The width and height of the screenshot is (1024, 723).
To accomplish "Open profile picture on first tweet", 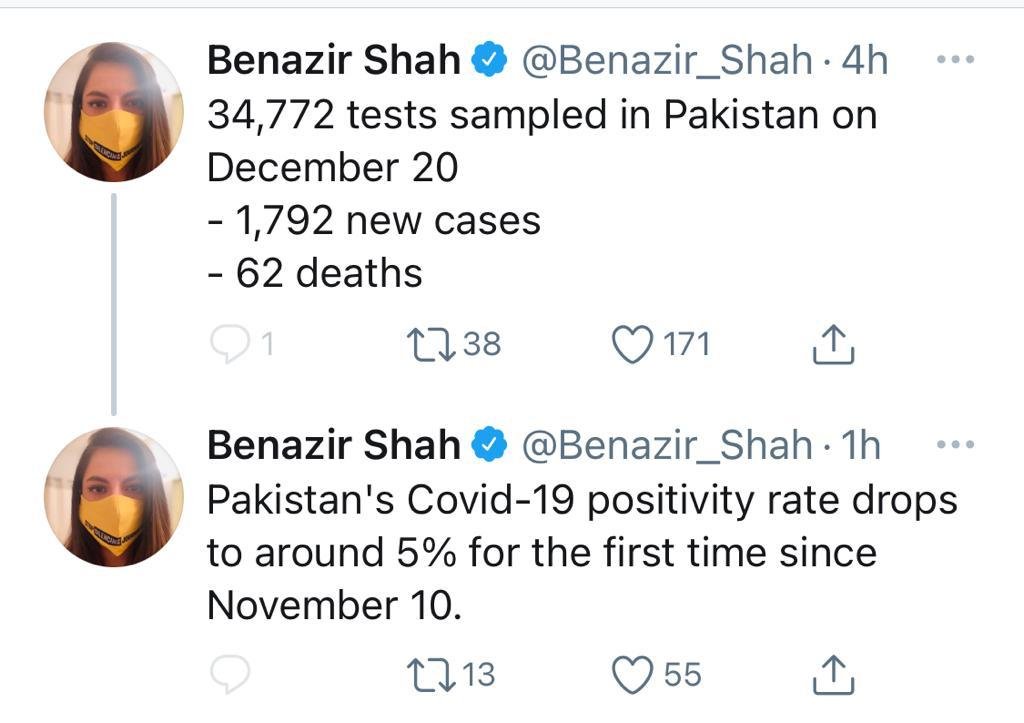I will pos(114,112).
